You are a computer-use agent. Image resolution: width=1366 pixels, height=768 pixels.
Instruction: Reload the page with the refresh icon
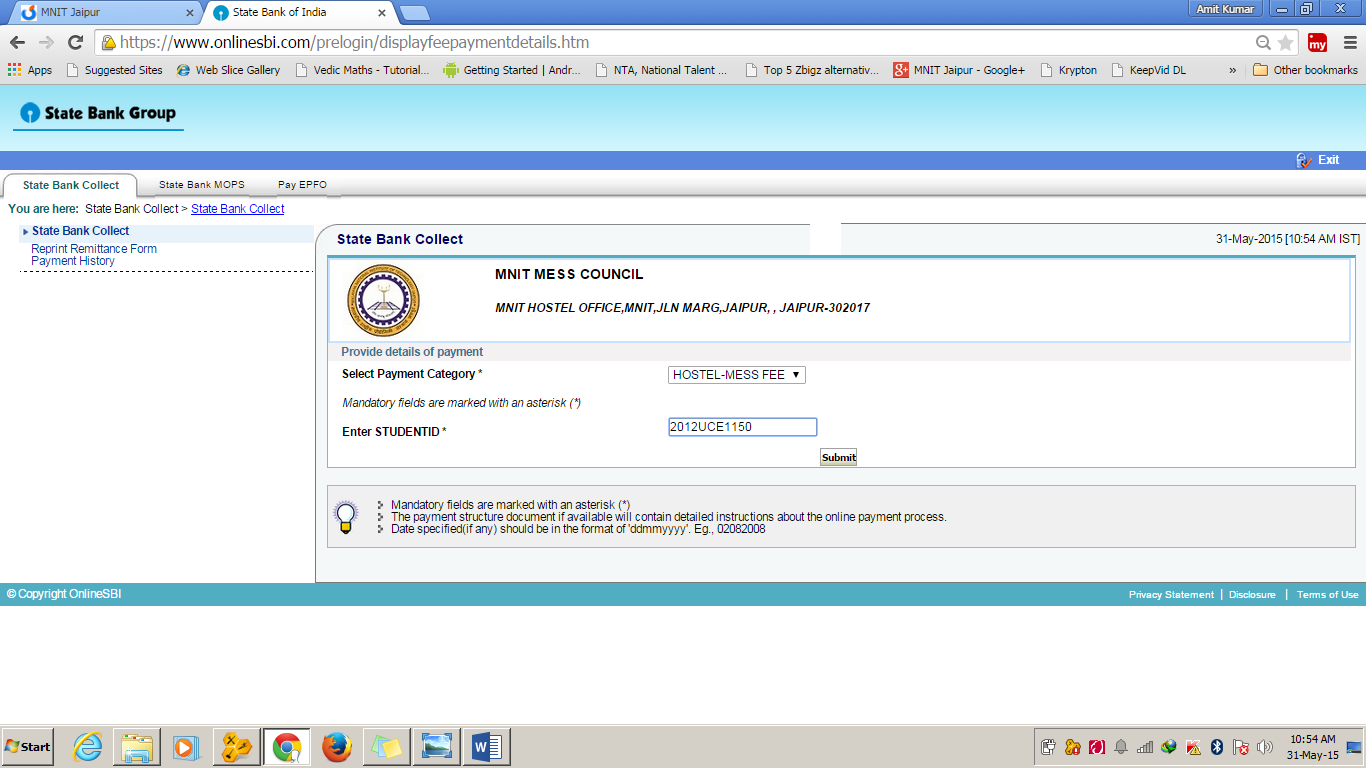[x=75, y=43]
